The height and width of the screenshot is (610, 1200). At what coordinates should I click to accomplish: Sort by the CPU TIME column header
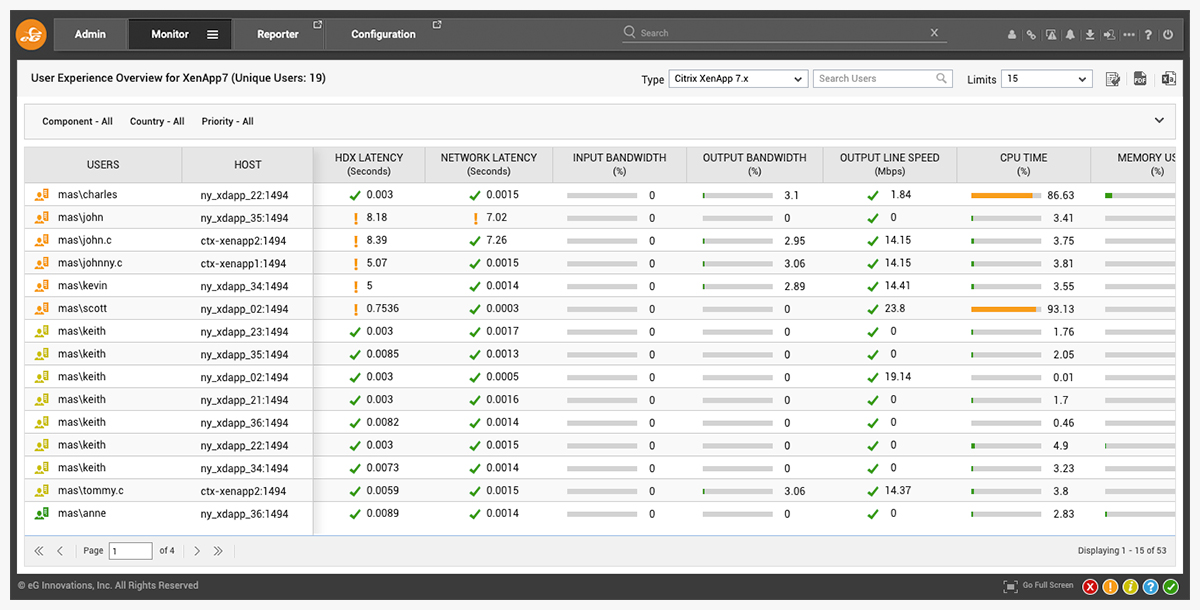tap(1024, 164)
